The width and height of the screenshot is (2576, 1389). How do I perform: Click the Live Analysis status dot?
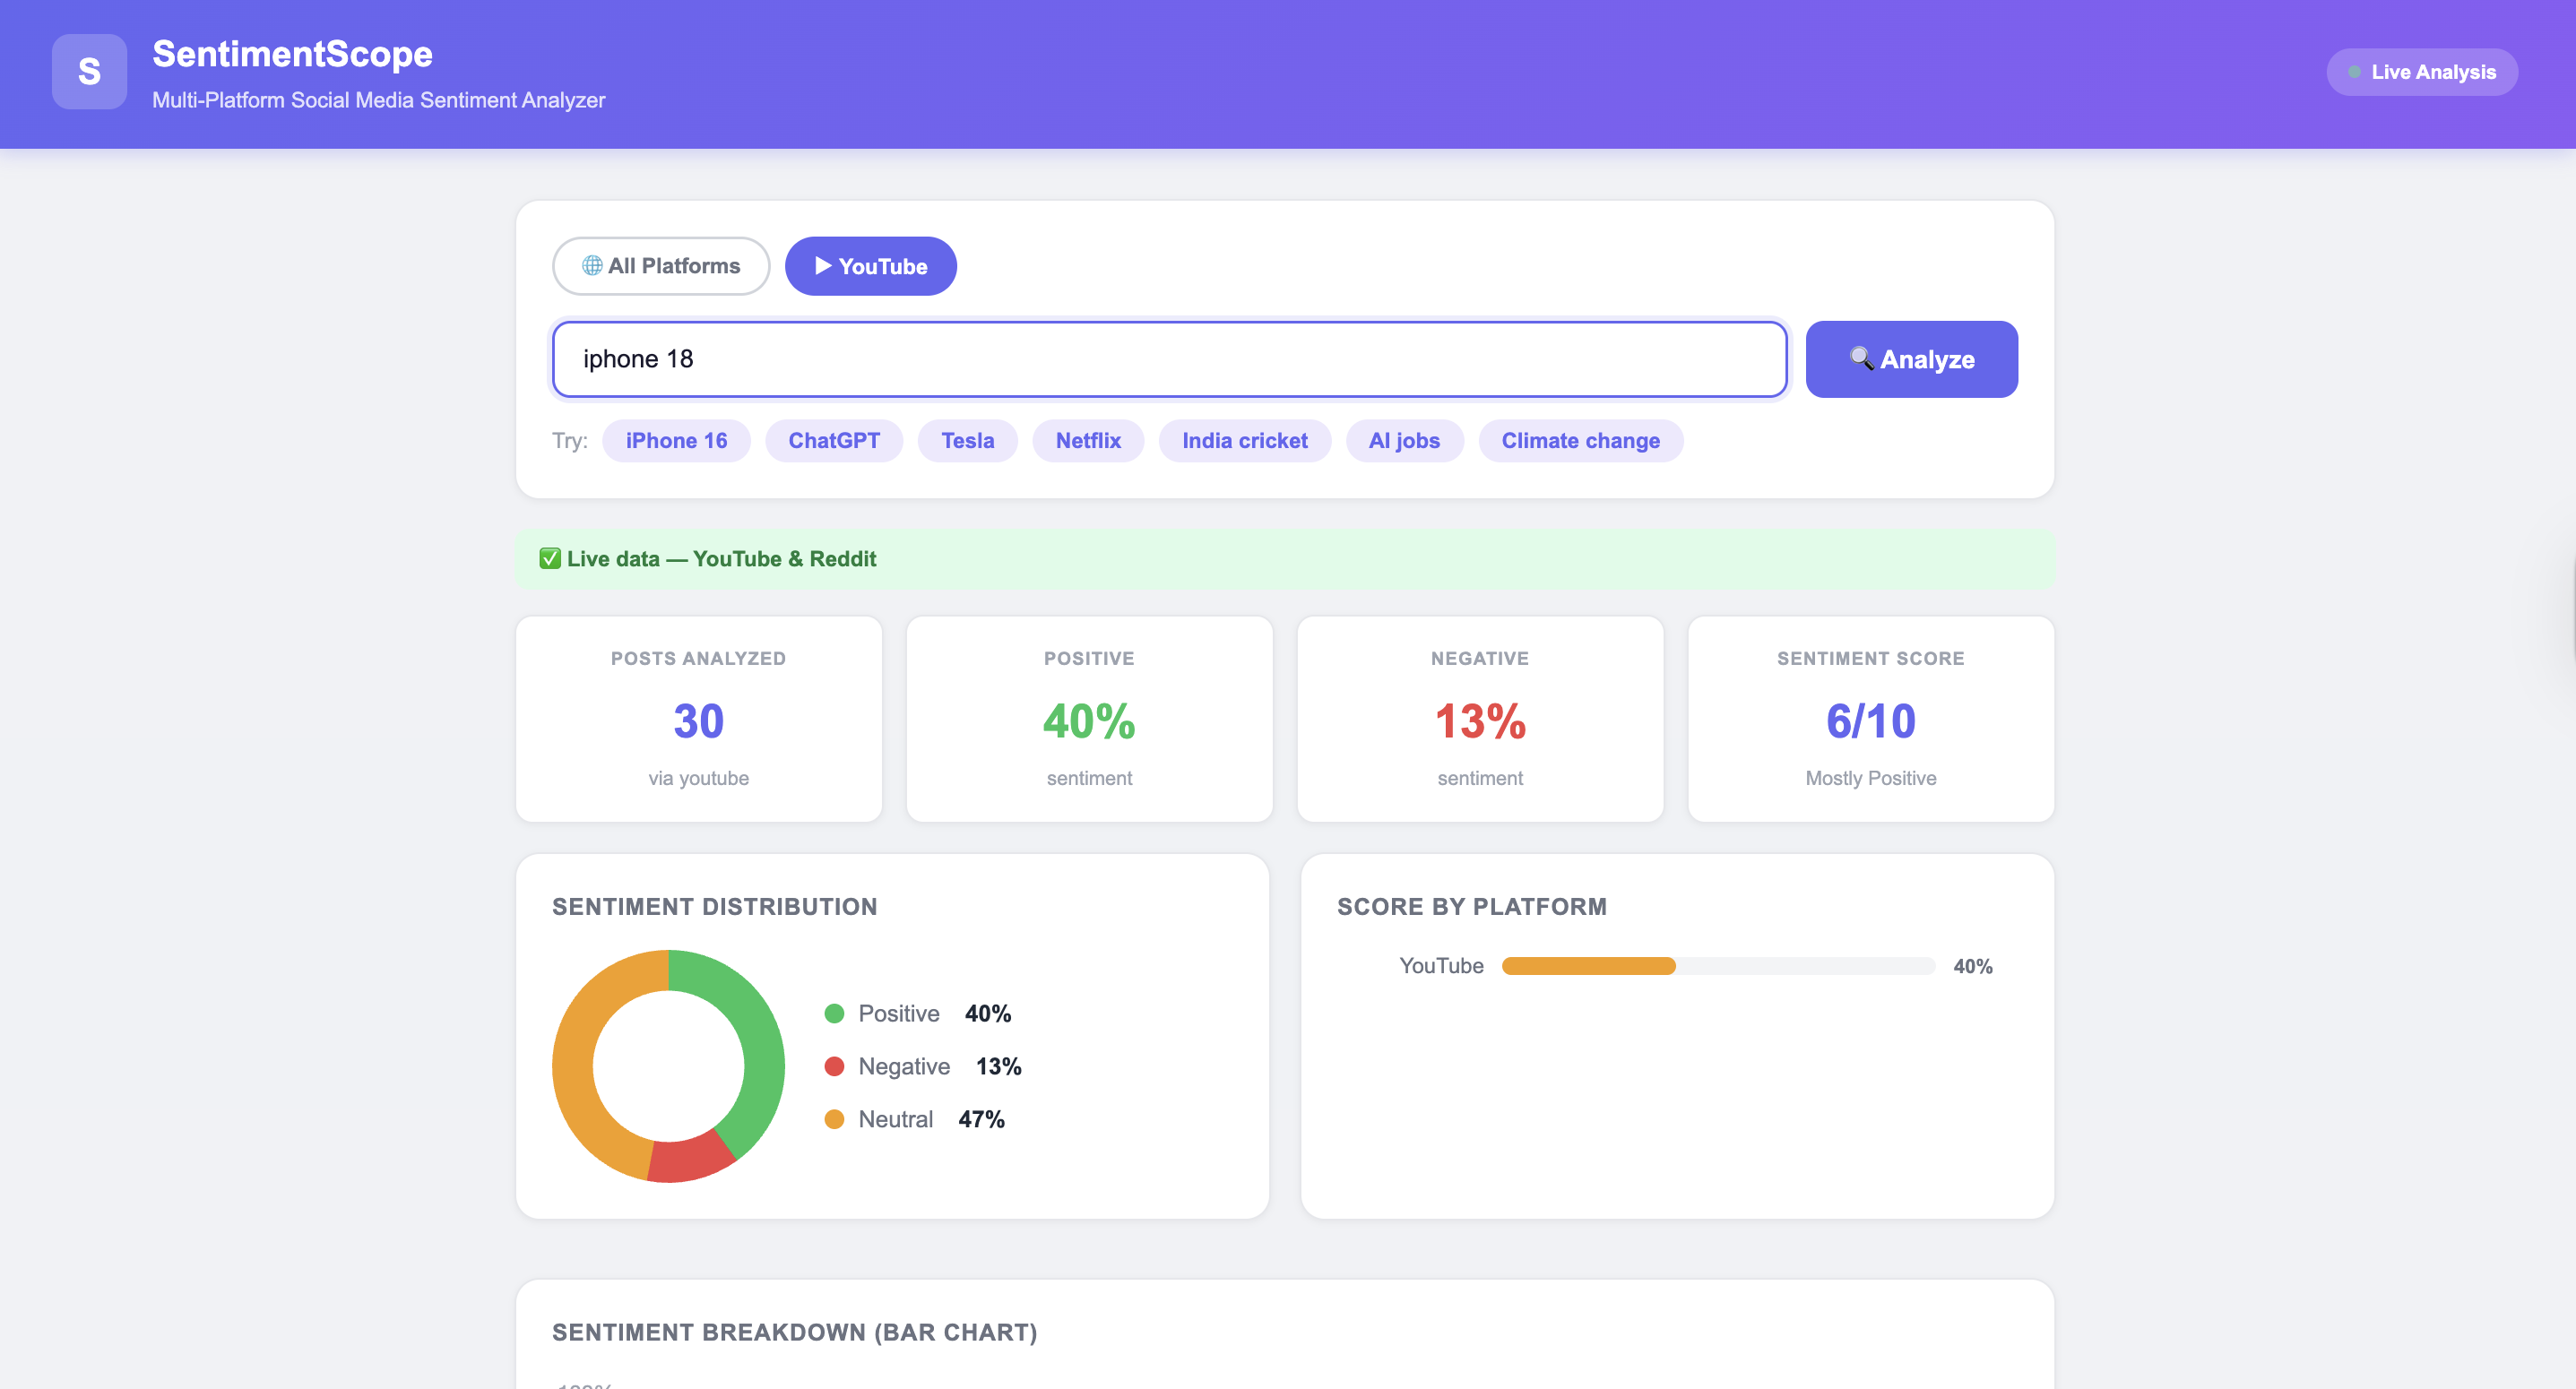point(2355,72)
